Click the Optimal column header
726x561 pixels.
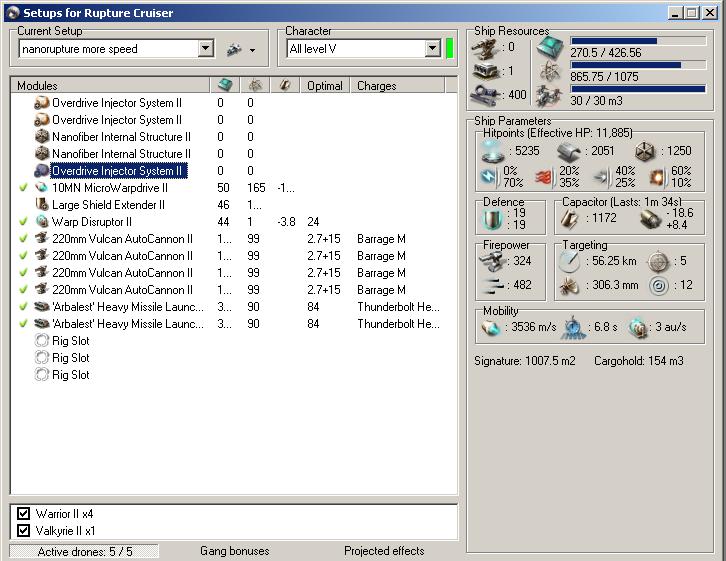point(325,86)
